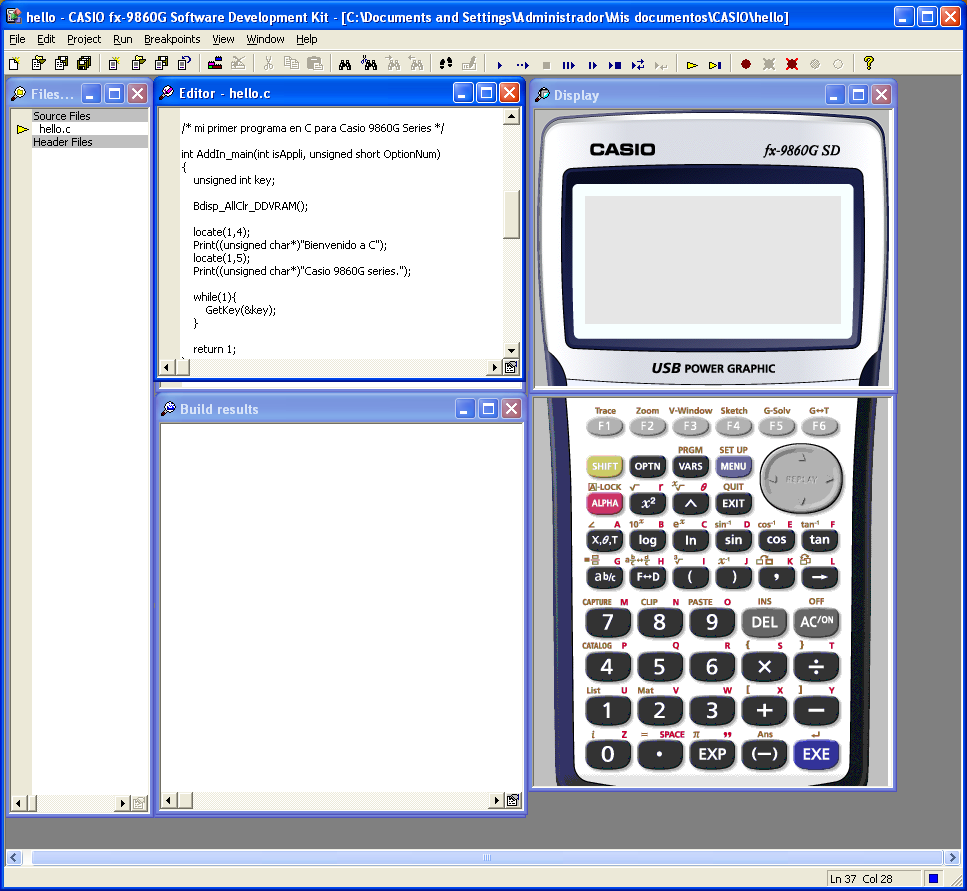967x891 pixels.
Task: Click the VARS calculator key
Action: [690, 466]
